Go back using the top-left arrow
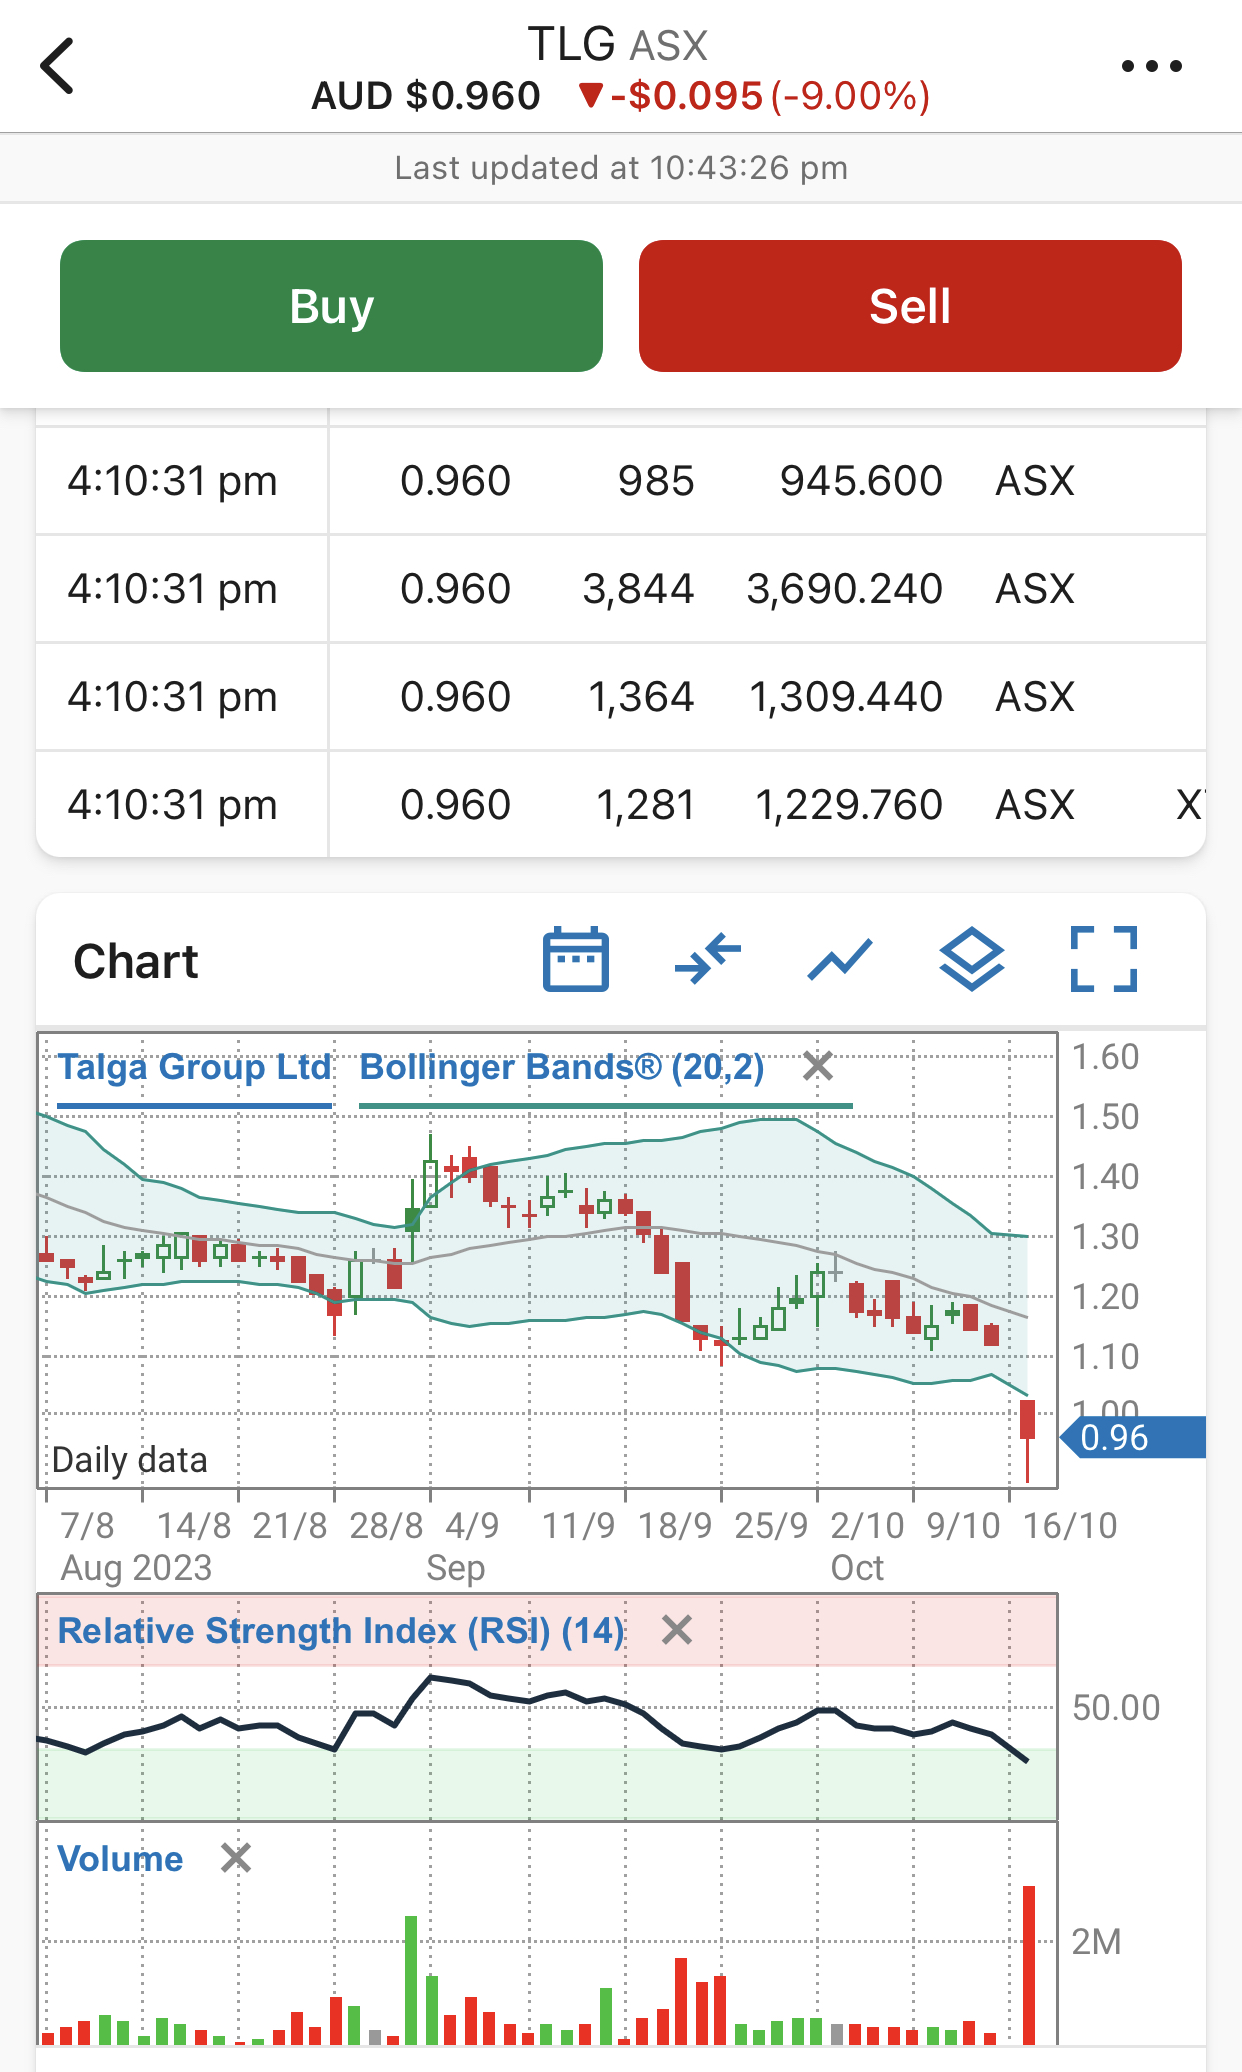This screenshot has width=1242, height=2072. coord(57,66)
